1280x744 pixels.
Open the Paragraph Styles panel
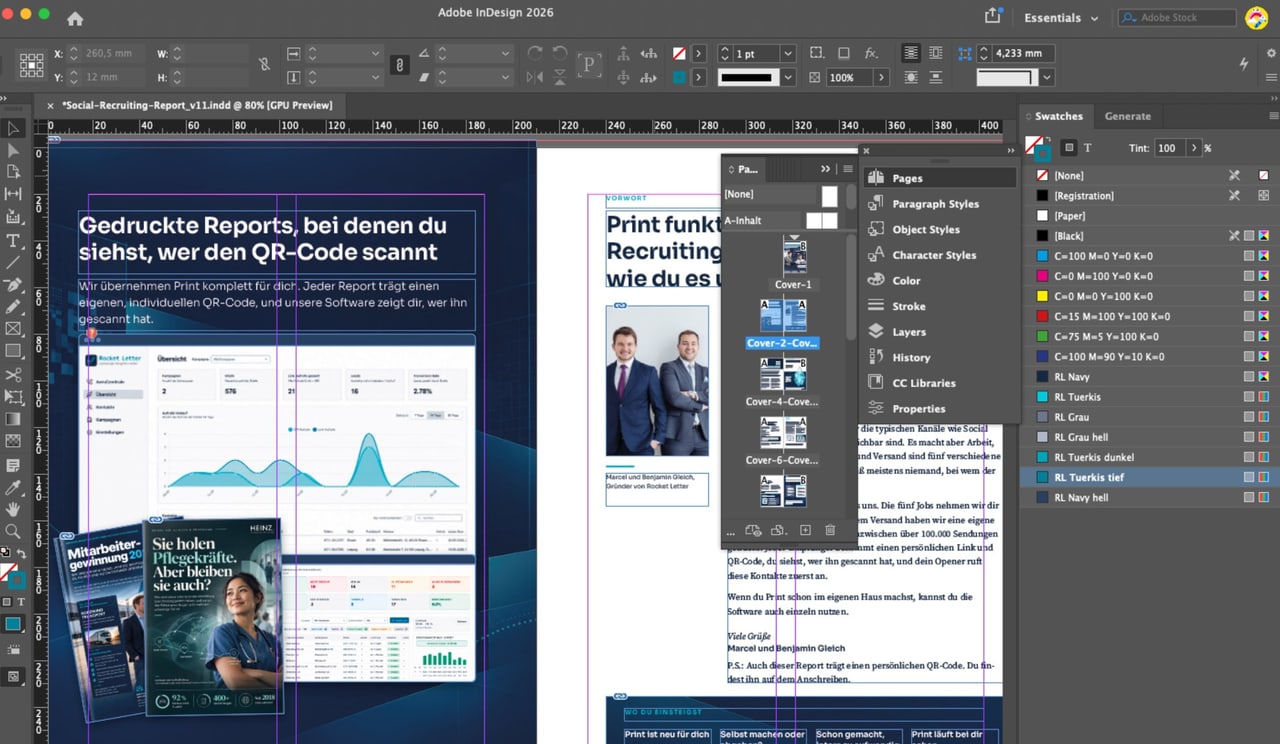940,204
